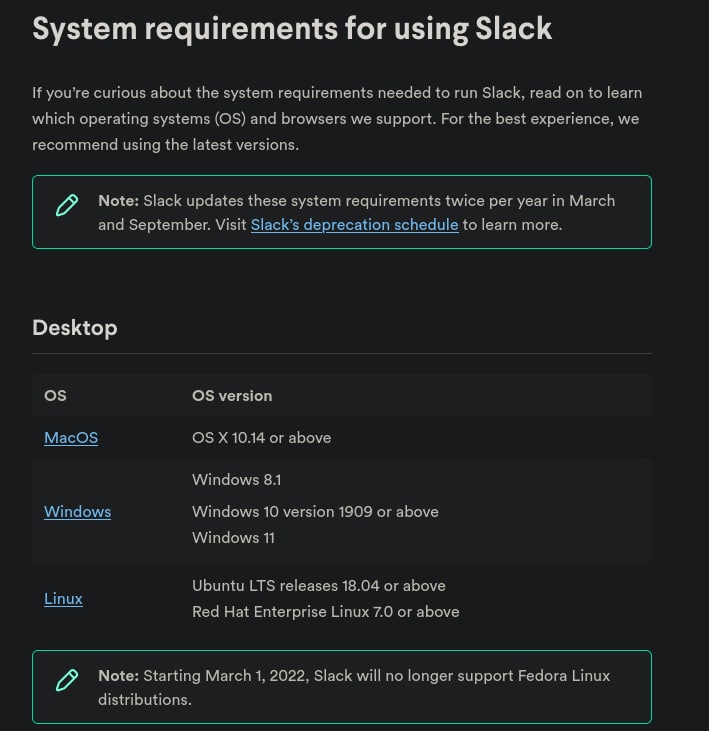The width and height of the screenshot is (709, 731).
Task: Click the intro paragraph about supported browsers
Action: coord(336,119)
